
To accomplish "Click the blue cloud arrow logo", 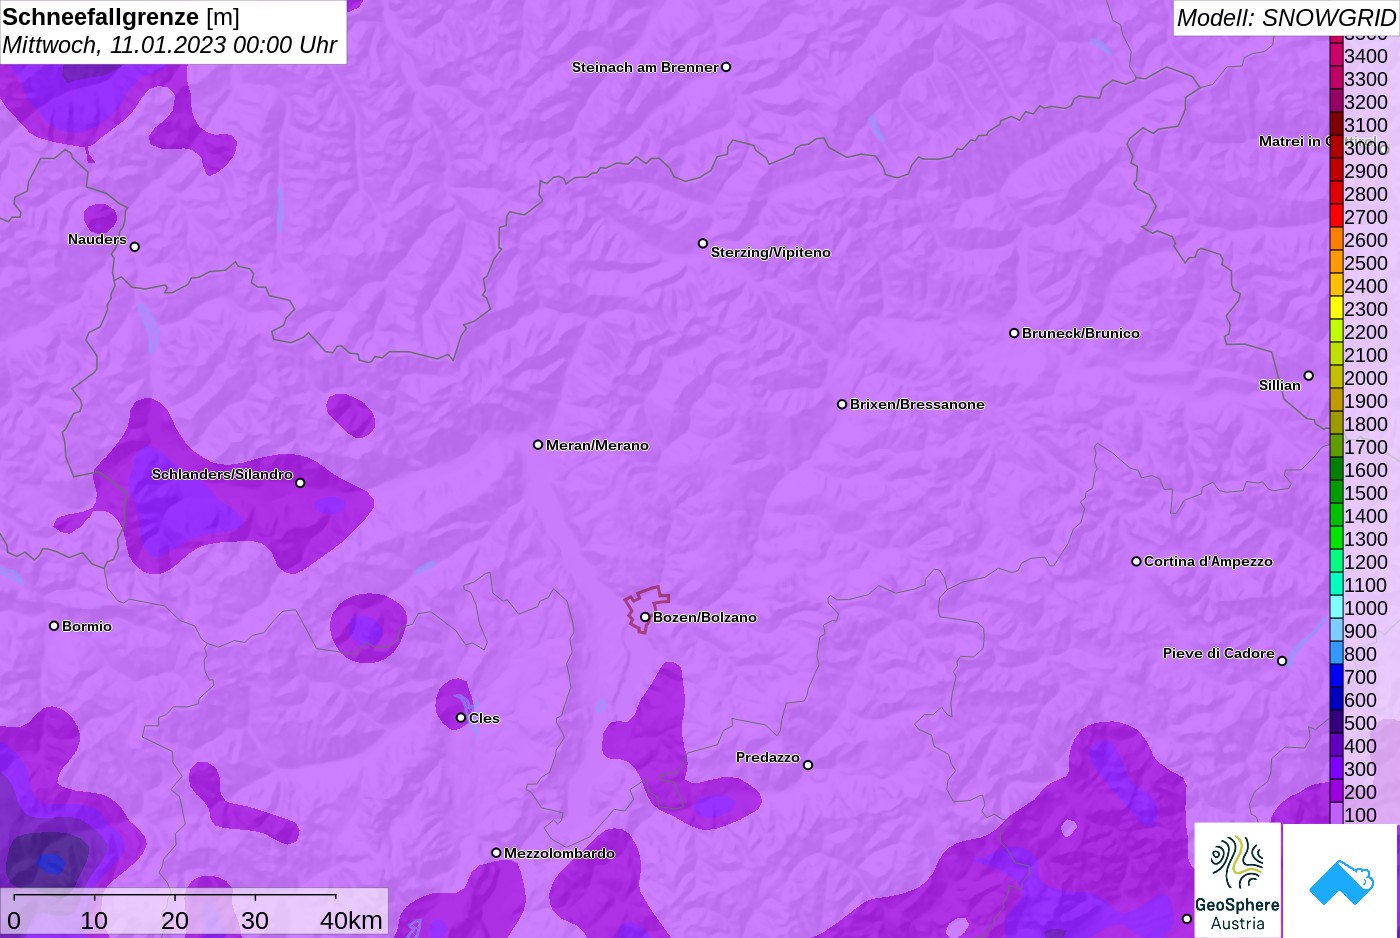I will click(x=1341, y=883).
